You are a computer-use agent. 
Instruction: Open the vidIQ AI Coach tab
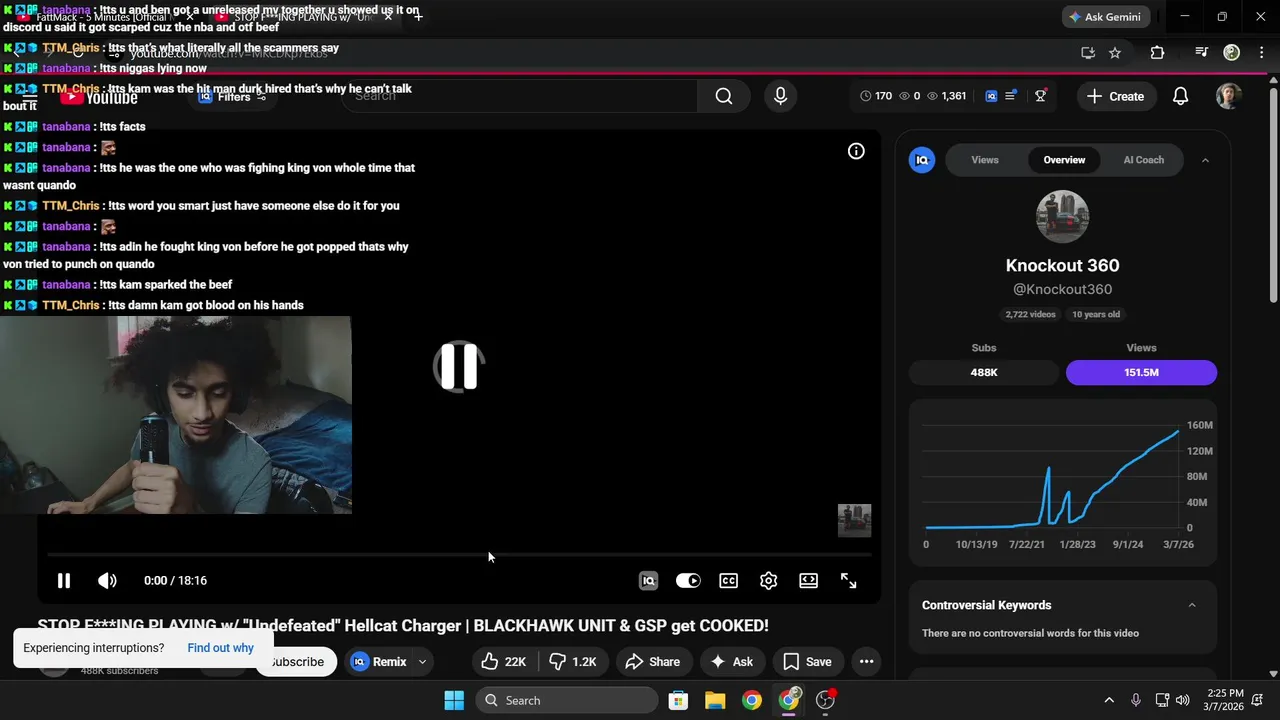[1143, 160]
